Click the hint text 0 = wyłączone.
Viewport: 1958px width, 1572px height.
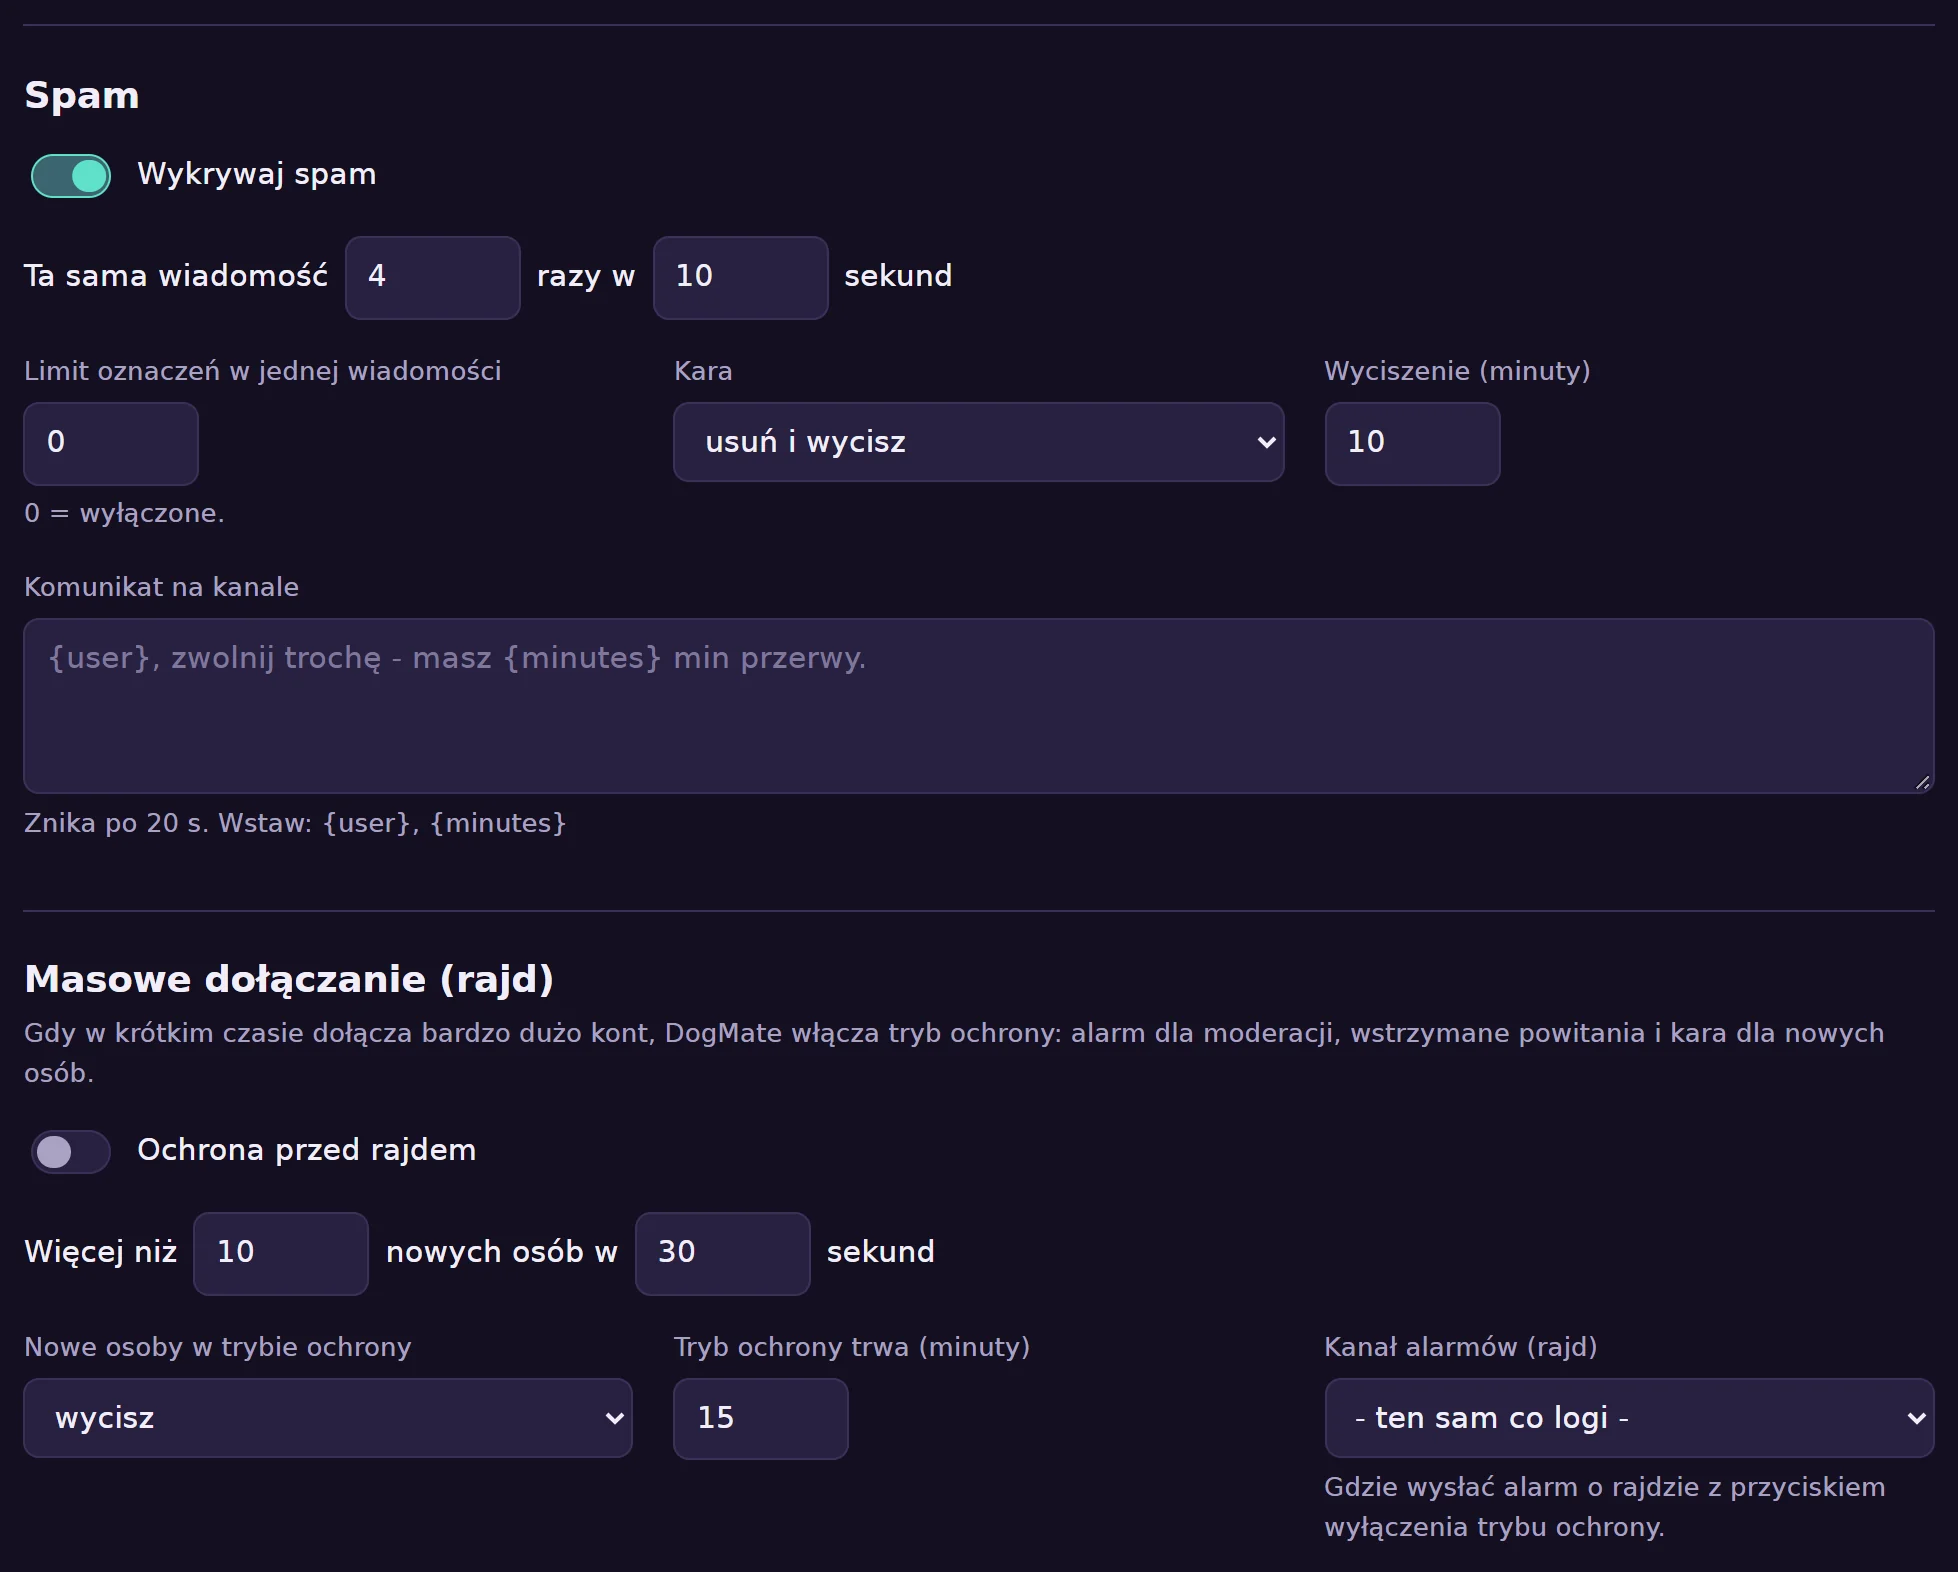click(x=124, y=514)
